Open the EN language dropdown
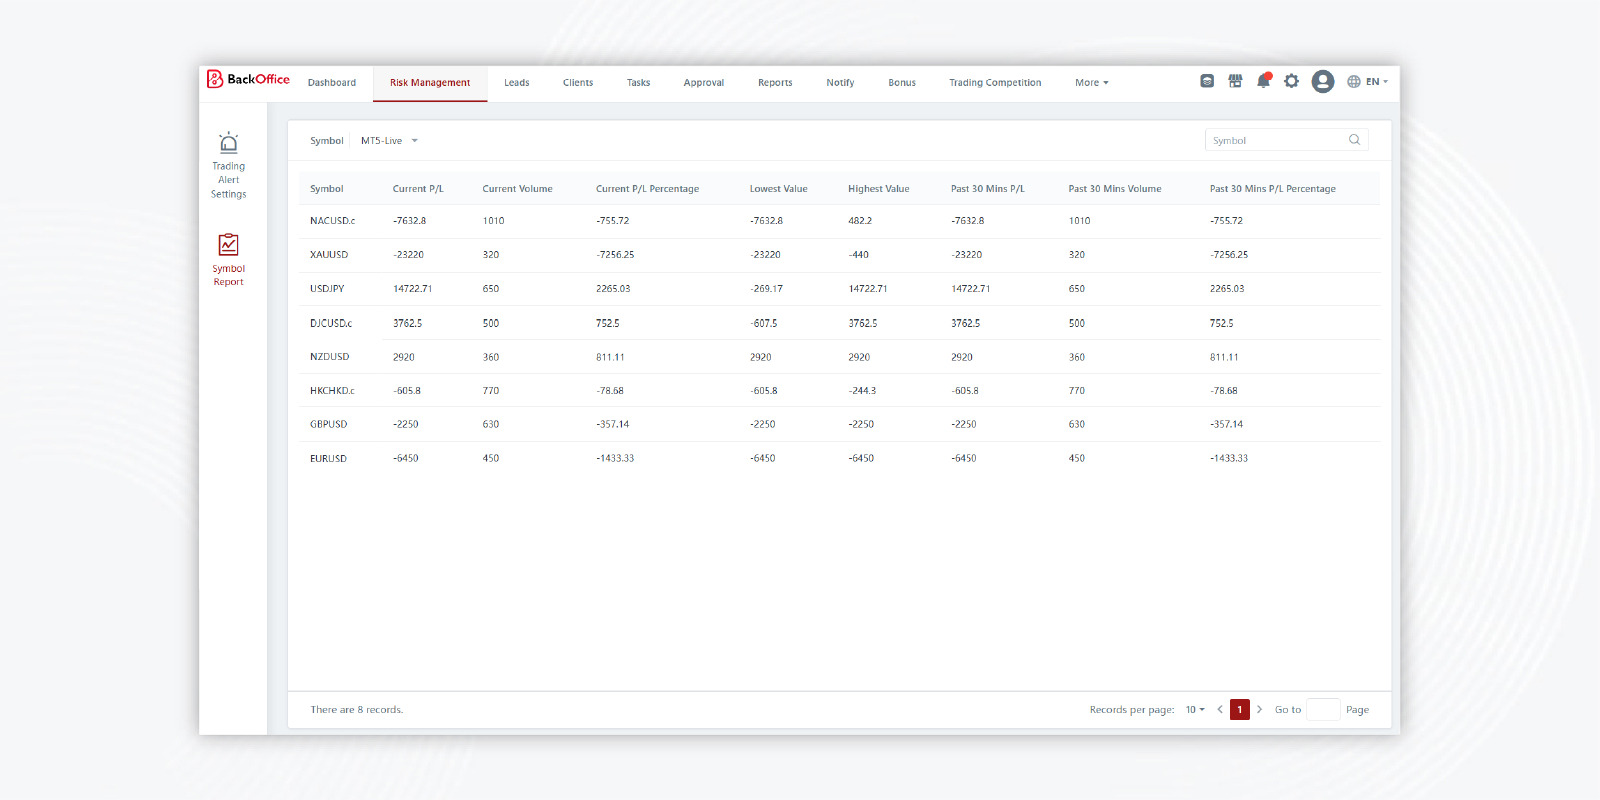Screen dimensions: 1600x800 point(1367,82)
